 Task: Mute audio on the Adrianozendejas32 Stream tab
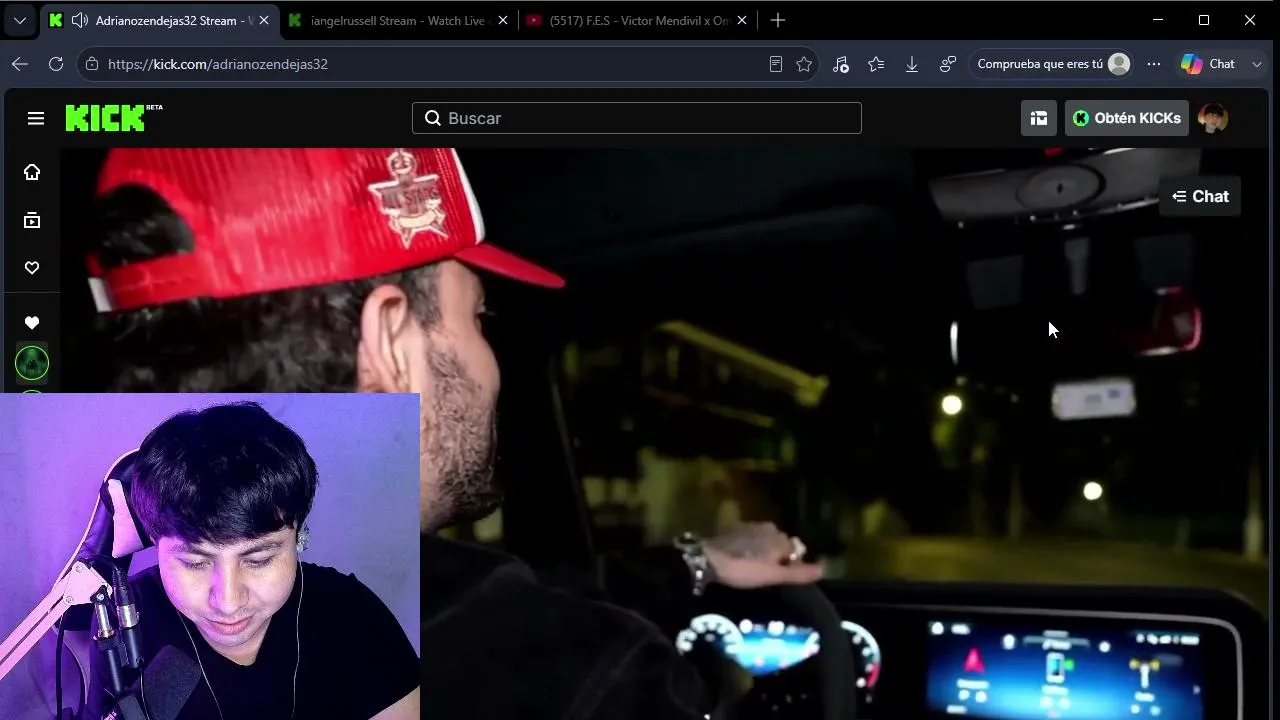(x=80, y=20)
